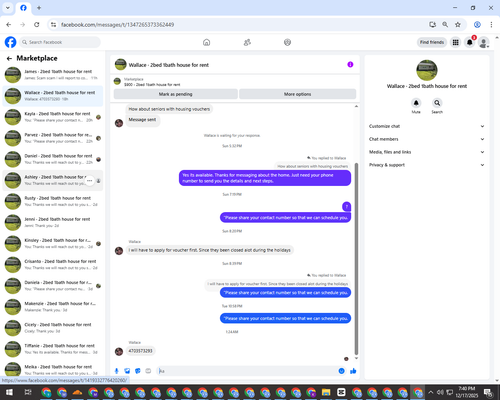Open Crisanto conversation in list
The image size is (500, 400).
[53, 265]
